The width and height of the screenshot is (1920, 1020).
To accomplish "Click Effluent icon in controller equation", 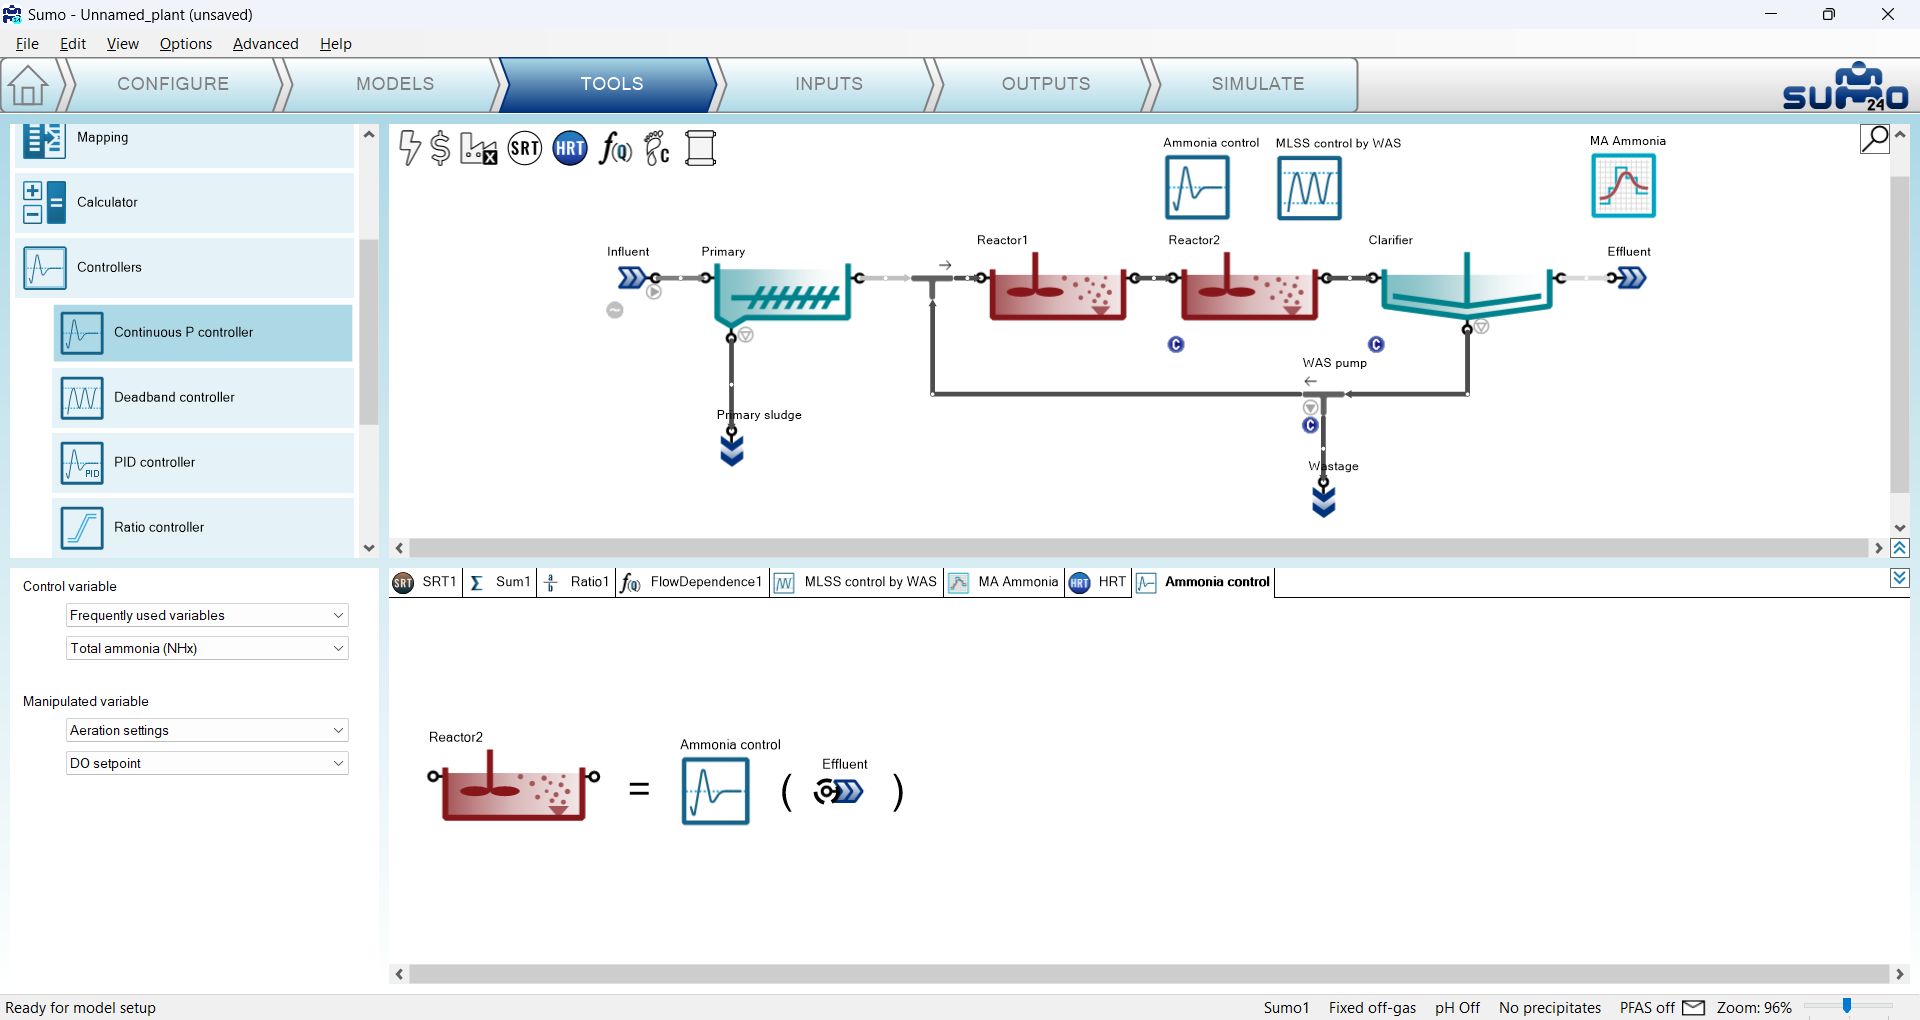I will click(x=840, y=792).
